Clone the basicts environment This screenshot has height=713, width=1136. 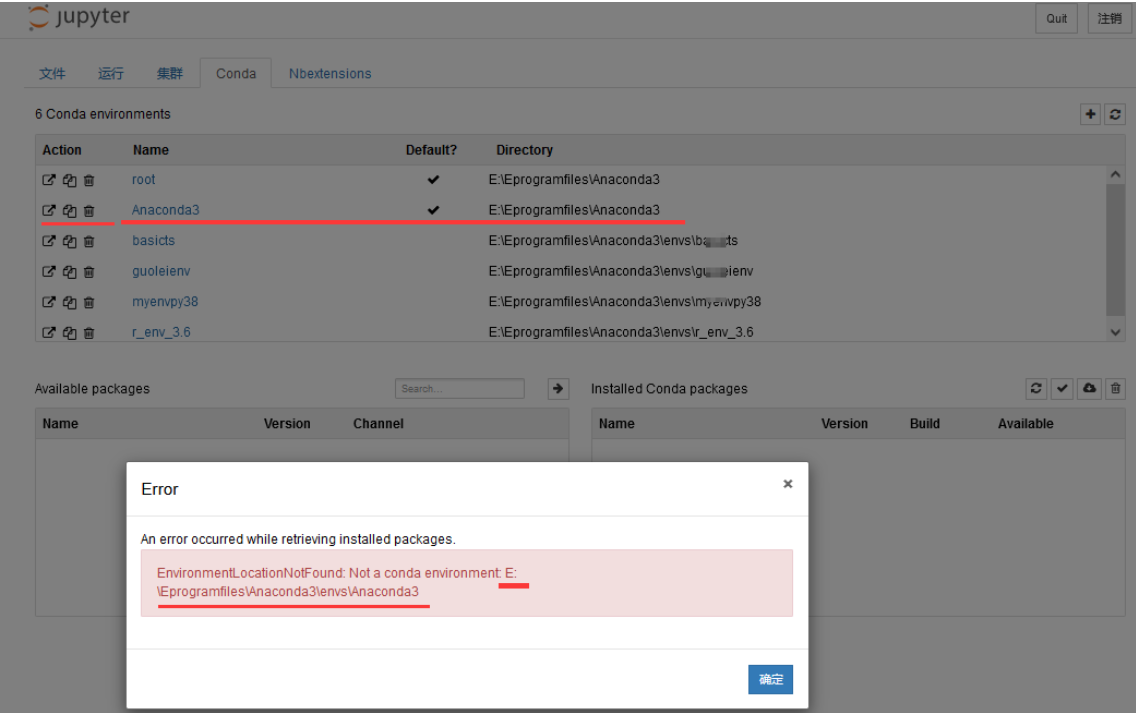pyautogui.click(x=70, y=241)
